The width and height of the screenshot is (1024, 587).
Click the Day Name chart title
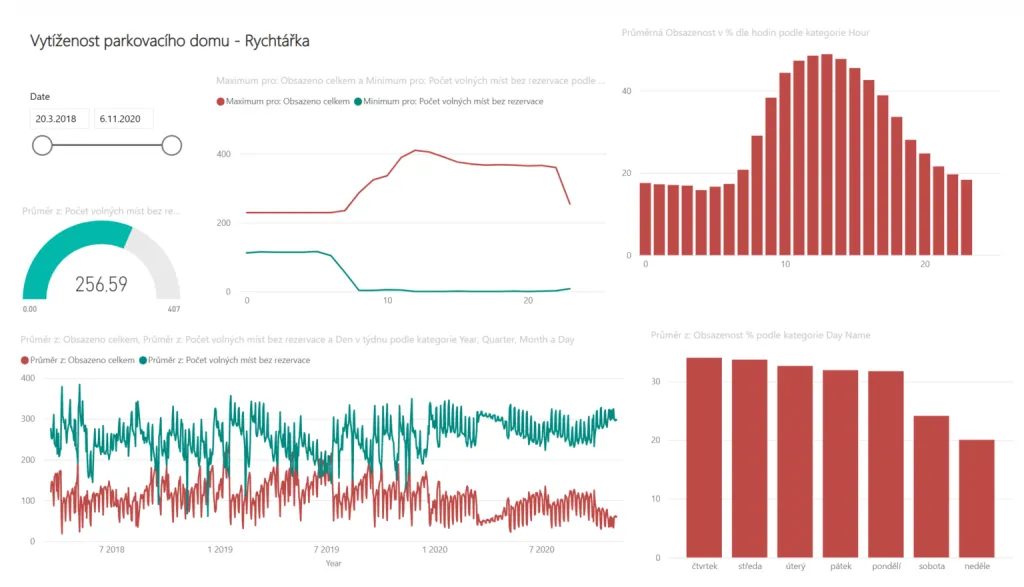[760, 335]
